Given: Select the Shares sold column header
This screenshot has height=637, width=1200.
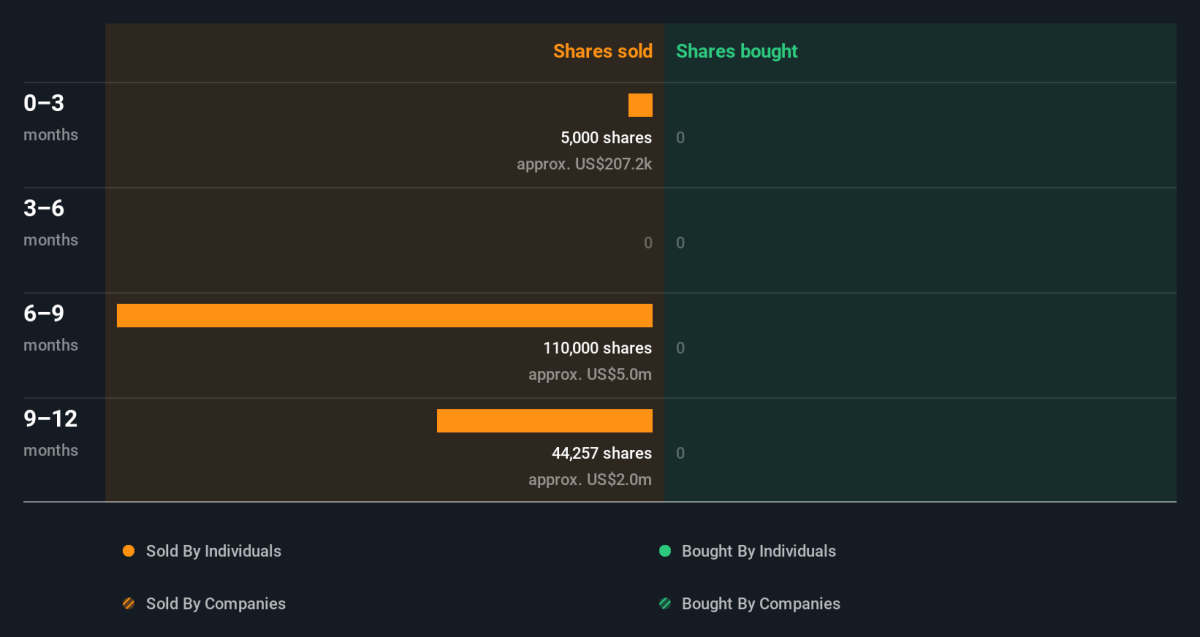Looking at the screenshot, I should tap(603, 51).
